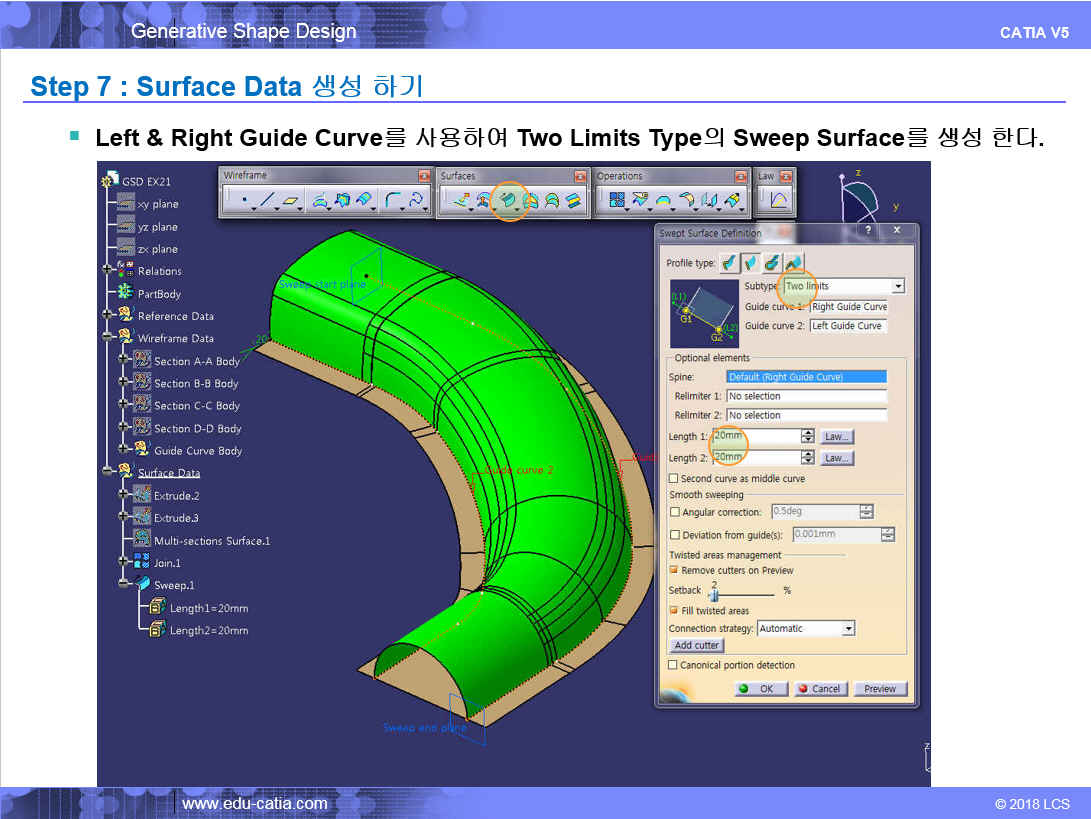Select the Line tool in Wireframe toolbar

coord(266,202)
